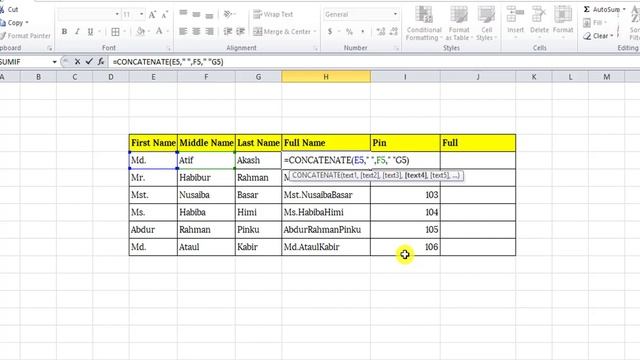The width and height of the screenshot is (640, 360).
Task: Select Top Align icon
Action: tap(183, 14)
